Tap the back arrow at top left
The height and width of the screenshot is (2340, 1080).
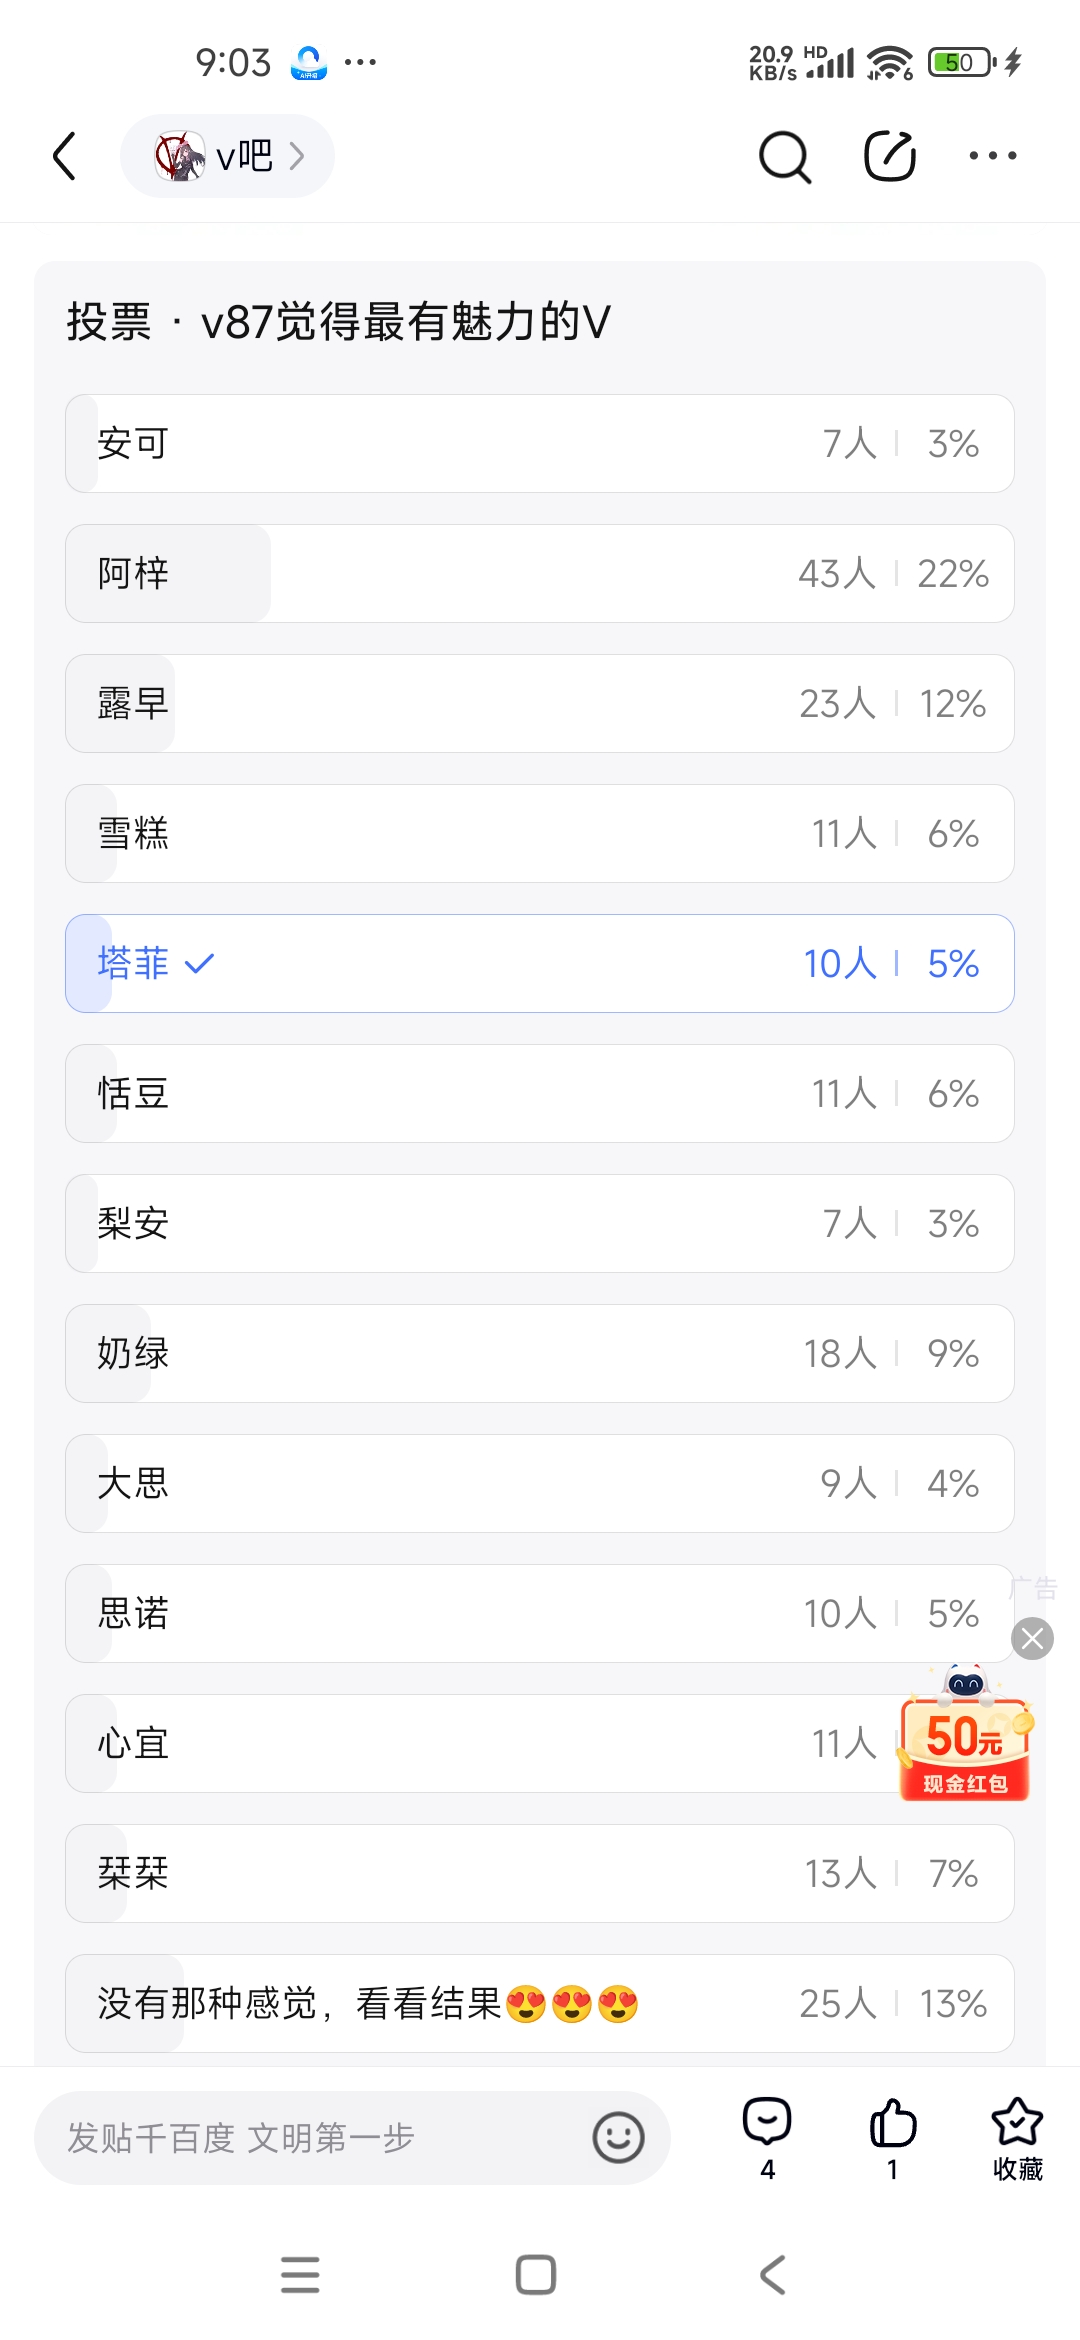(x=65, y=156)
